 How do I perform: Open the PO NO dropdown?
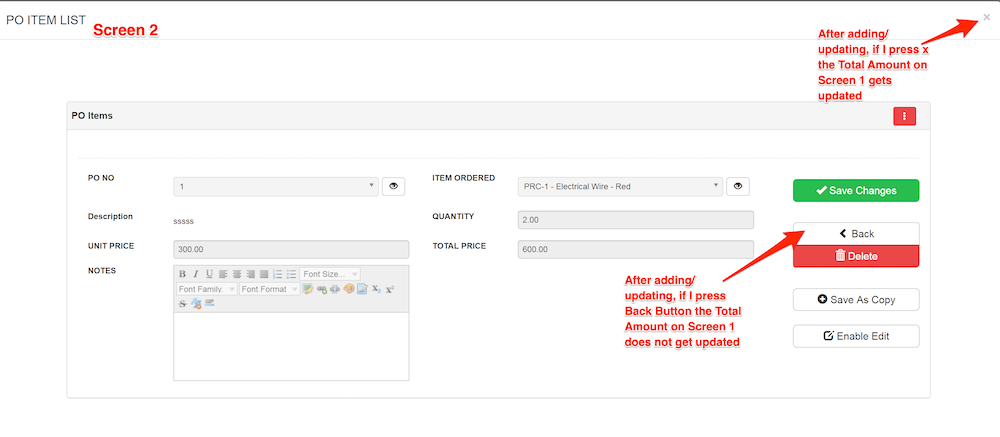click(276, 186)
